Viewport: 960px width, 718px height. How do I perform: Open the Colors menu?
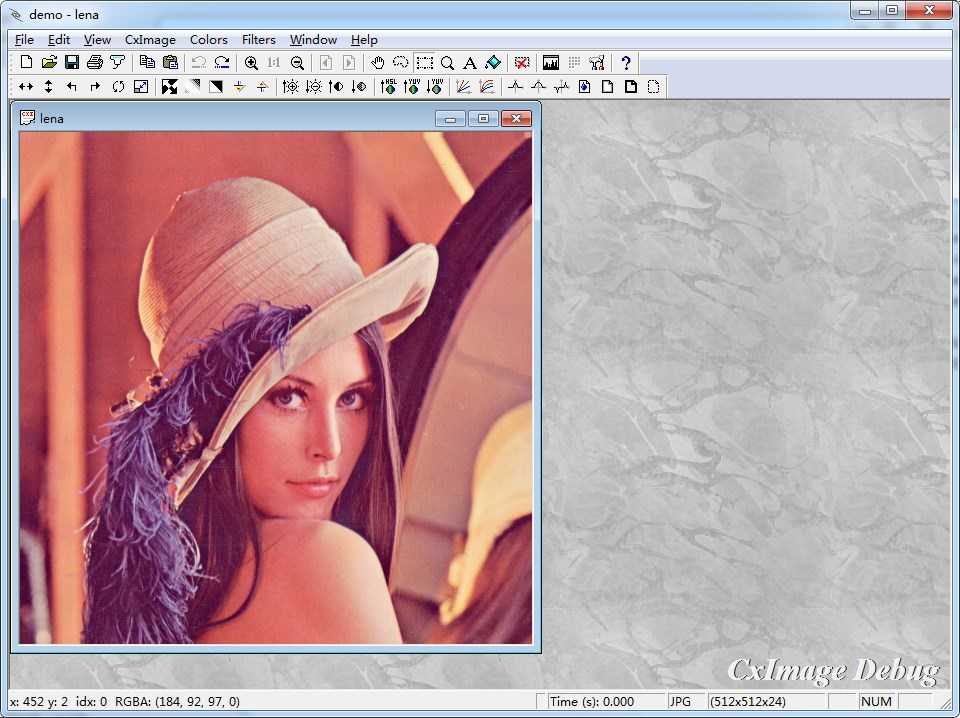(x=208, y=40)
